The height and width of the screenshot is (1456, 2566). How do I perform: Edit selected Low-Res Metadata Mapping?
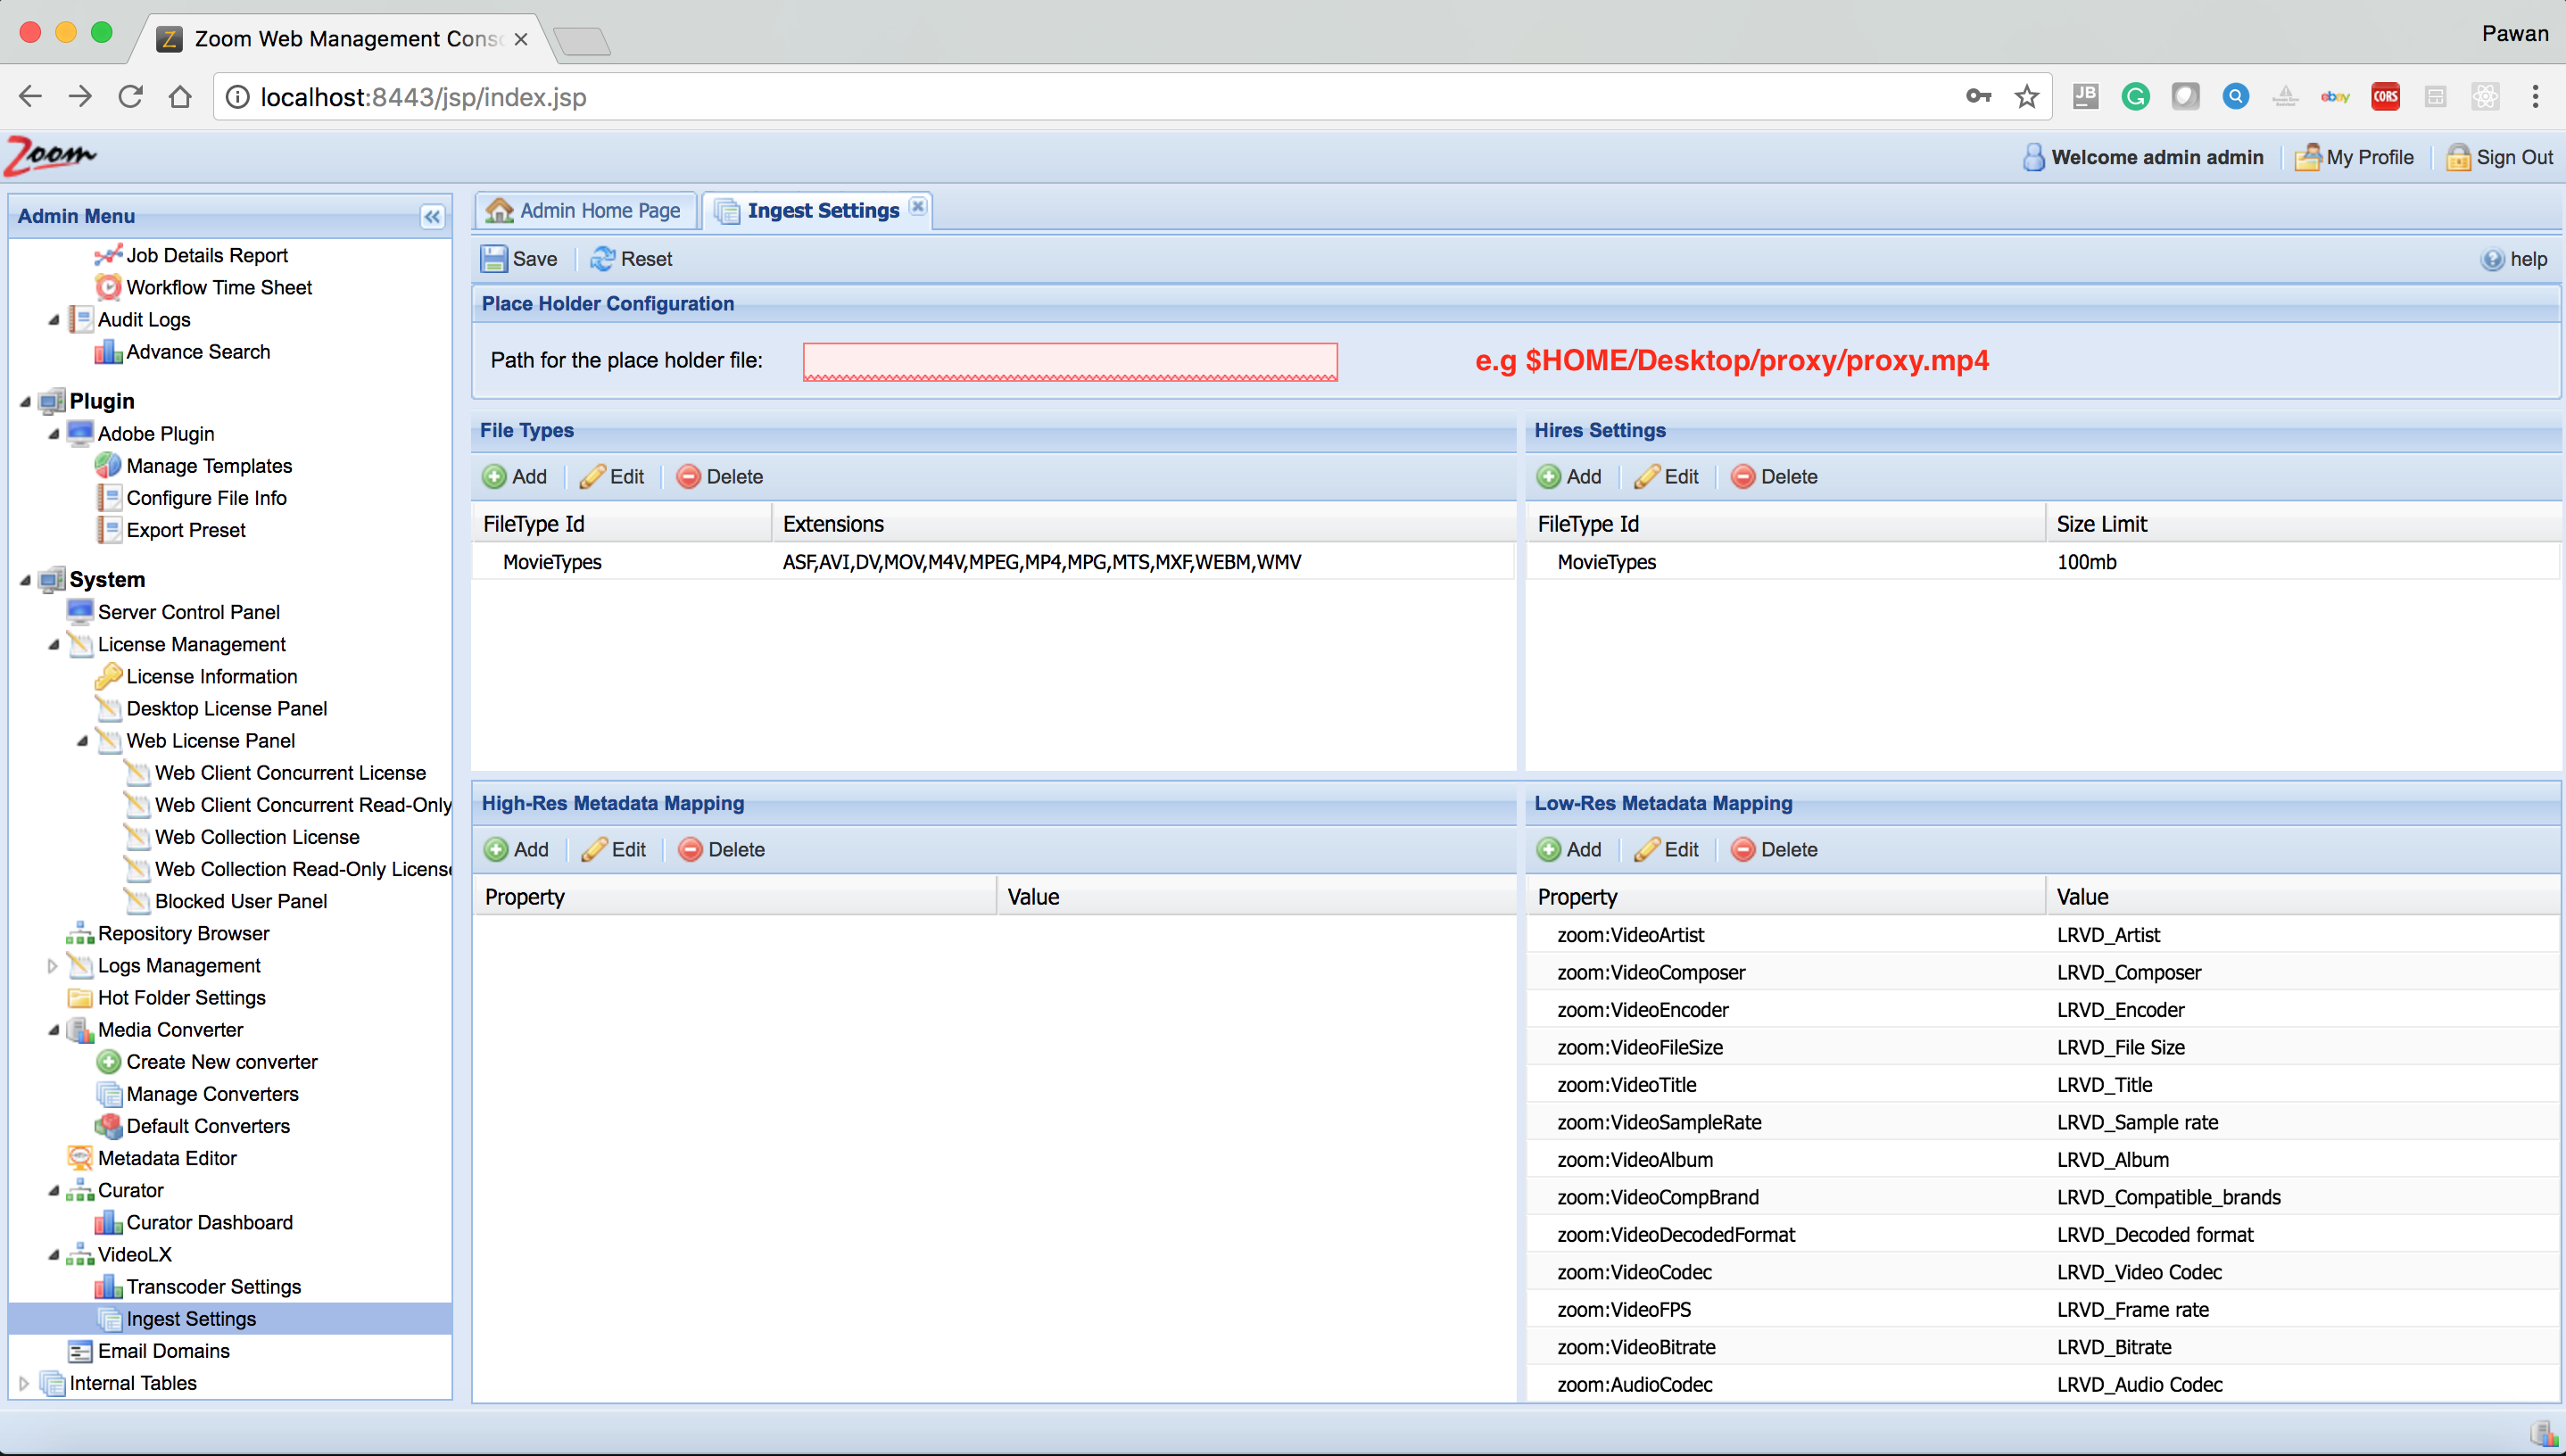pos(1667,850)
